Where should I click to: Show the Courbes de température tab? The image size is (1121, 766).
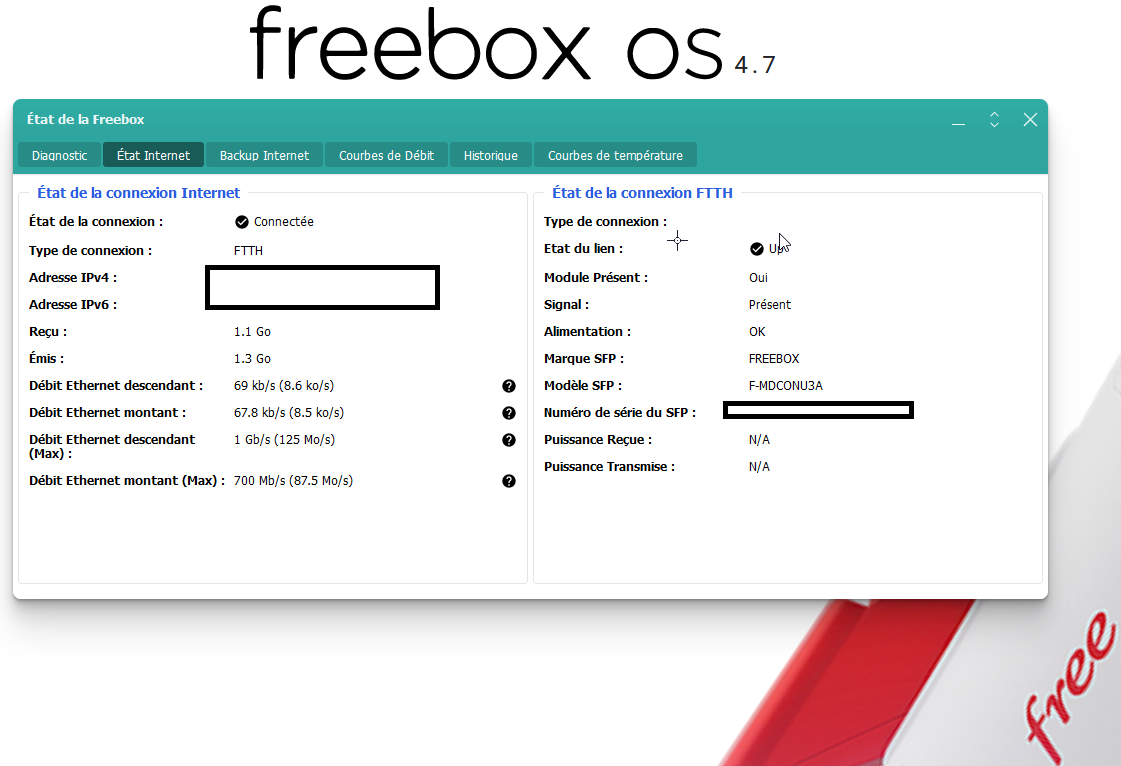(x=615, y=155)
